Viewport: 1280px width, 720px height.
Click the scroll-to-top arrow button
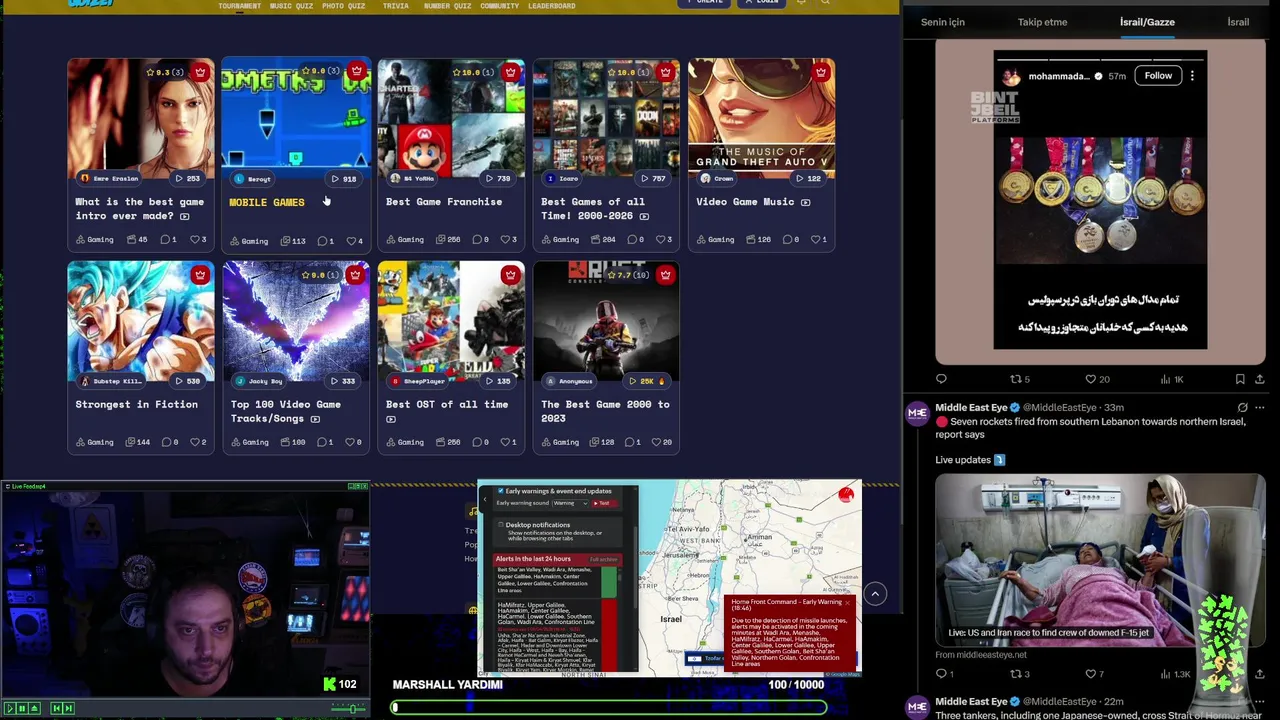click(875, 594)
